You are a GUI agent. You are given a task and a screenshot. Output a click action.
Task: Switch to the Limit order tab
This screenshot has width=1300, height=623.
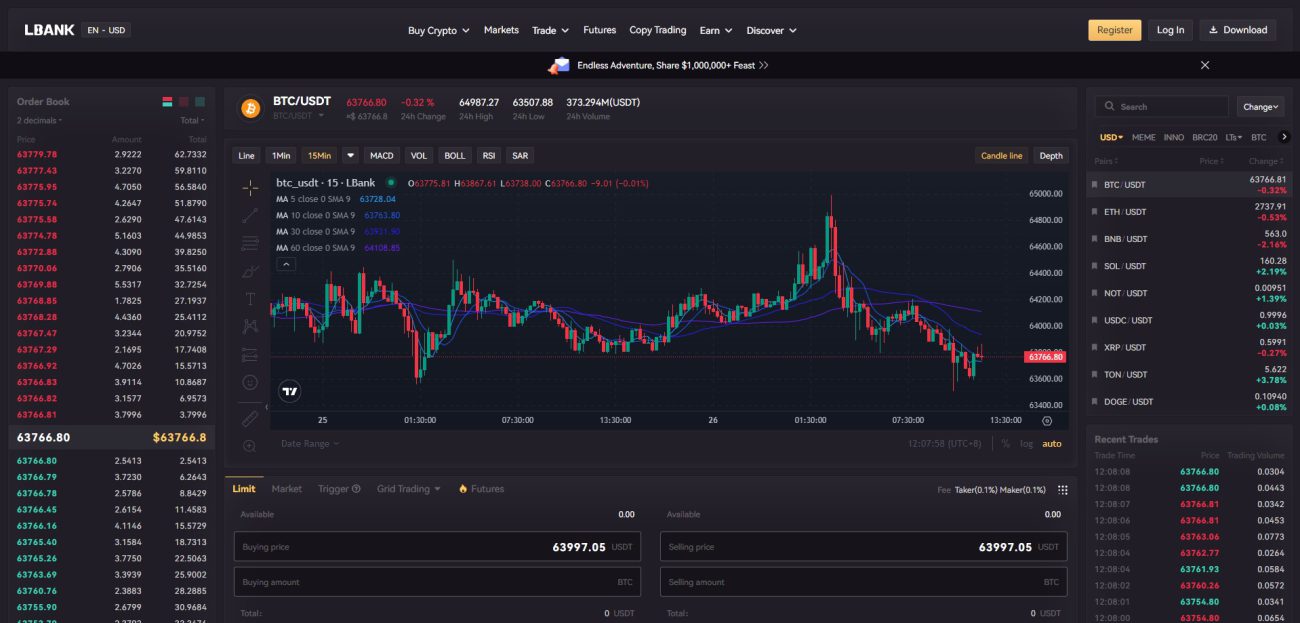[x=244, y=489]
